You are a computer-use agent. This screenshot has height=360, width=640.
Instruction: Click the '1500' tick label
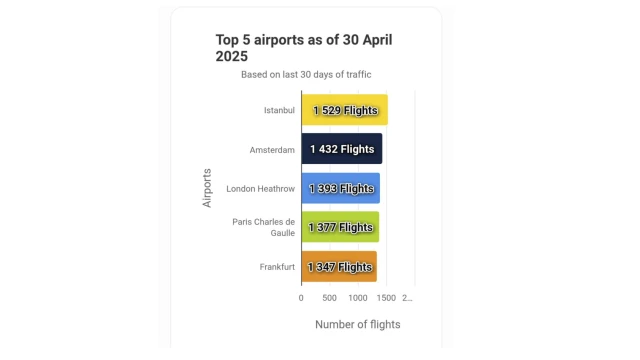386,298
